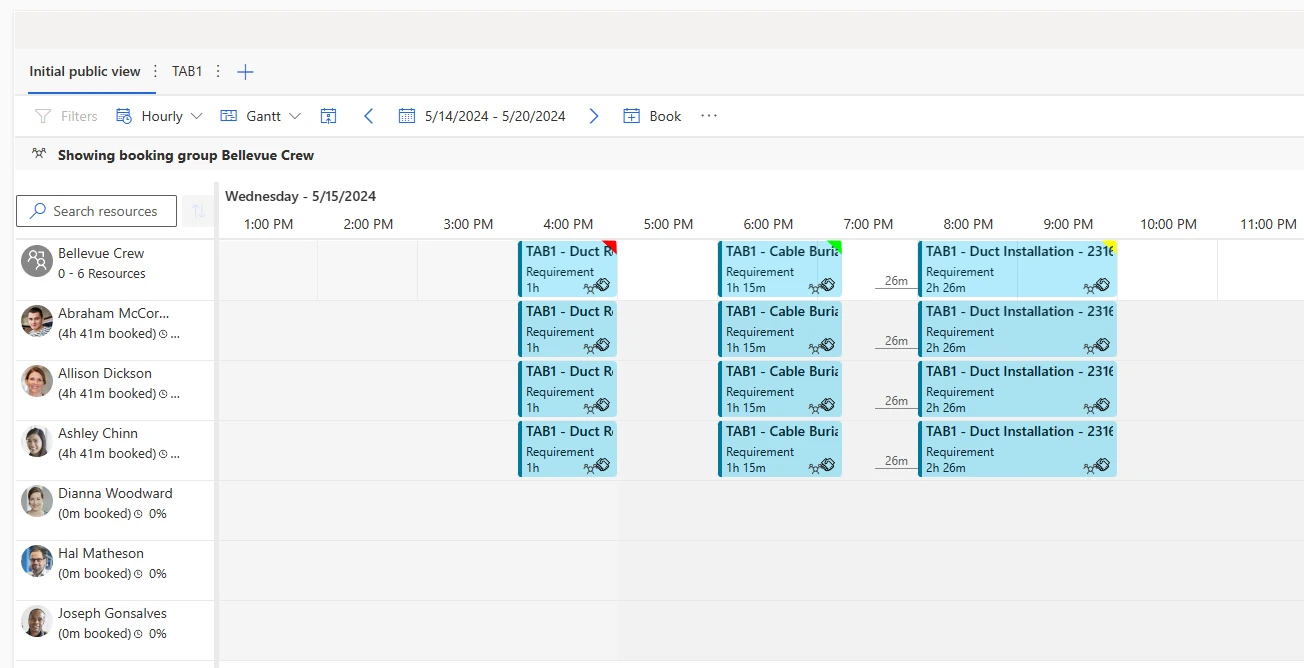This screenshot has height=668, width=1304.
Task: Select the Initial public view tab
Action: pos(85,71)
